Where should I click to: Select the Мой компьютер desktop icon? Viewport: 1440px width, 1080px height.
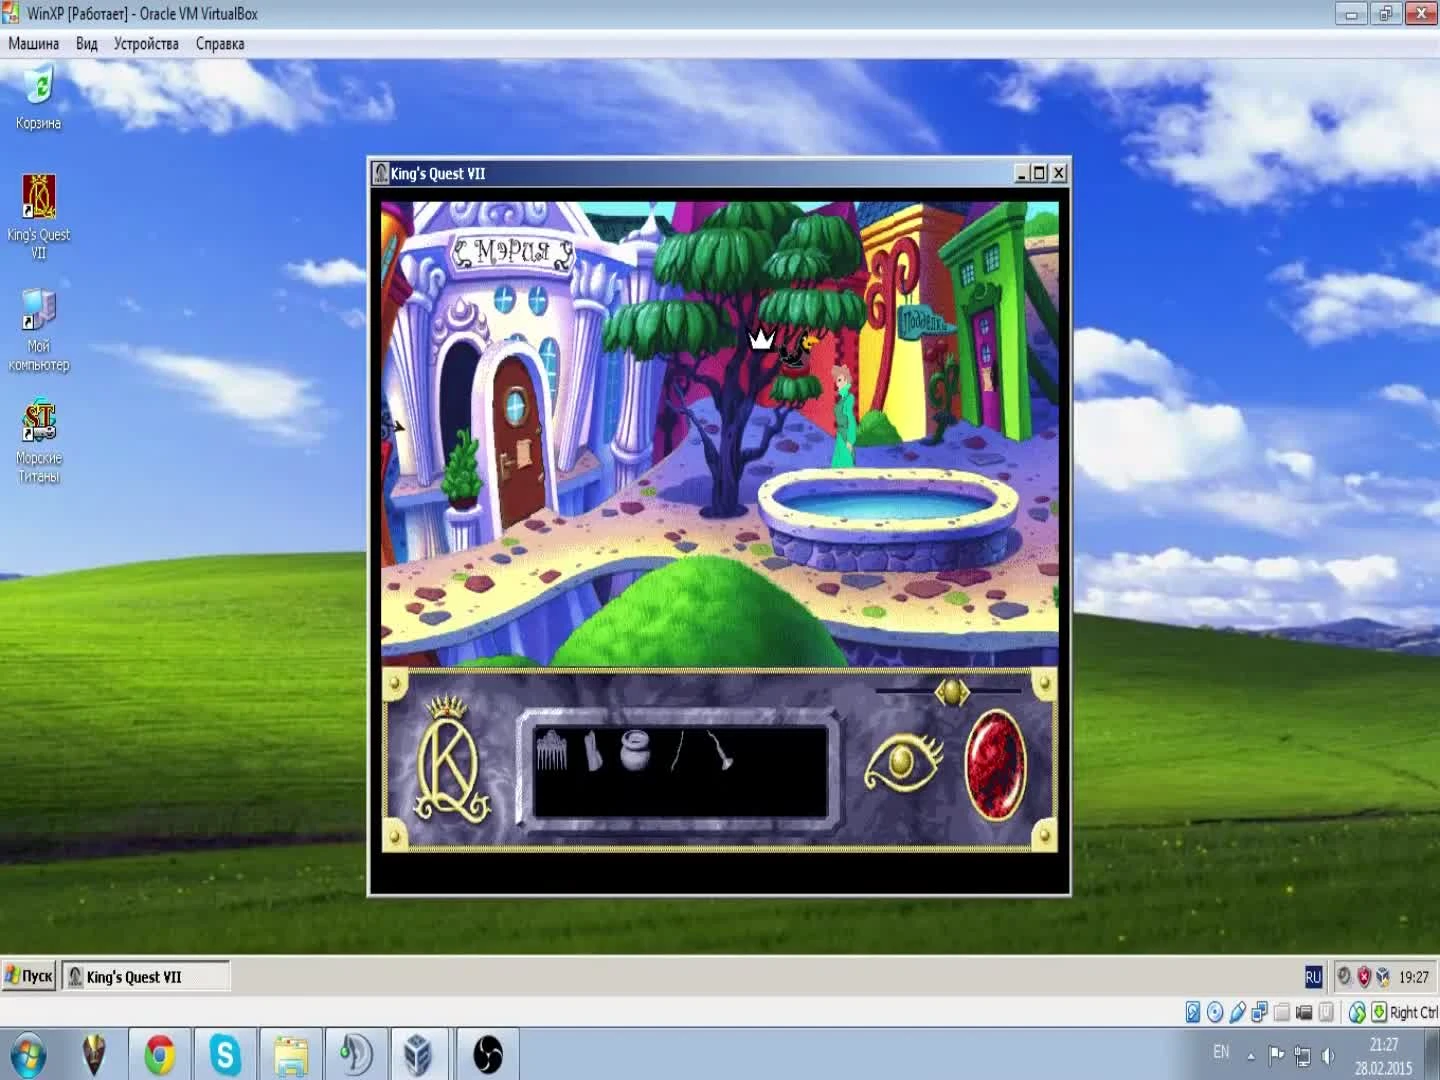[x=38, y=330]
